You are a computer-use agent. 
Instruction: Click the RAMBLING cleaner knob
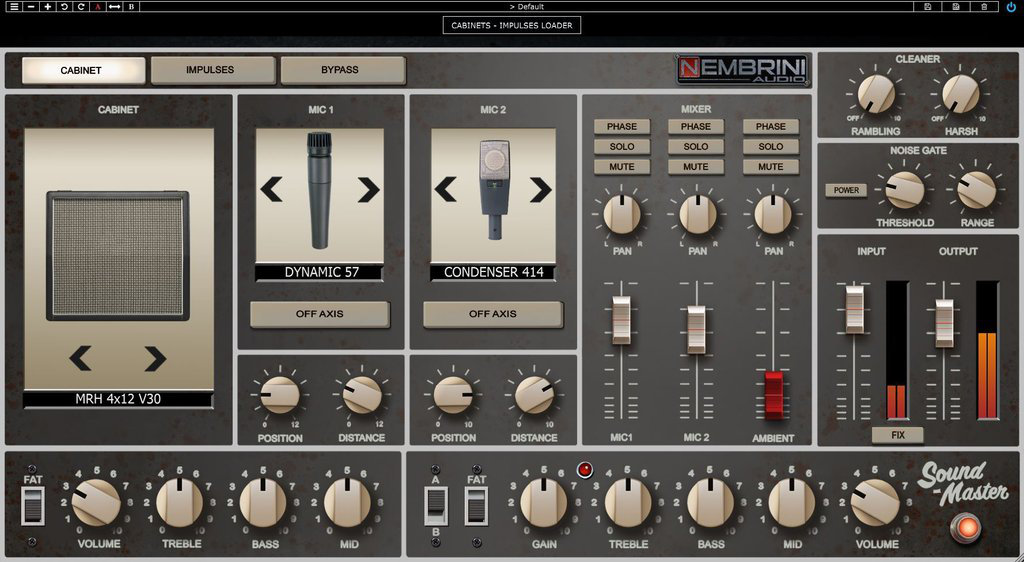click(x=876, y=93)
